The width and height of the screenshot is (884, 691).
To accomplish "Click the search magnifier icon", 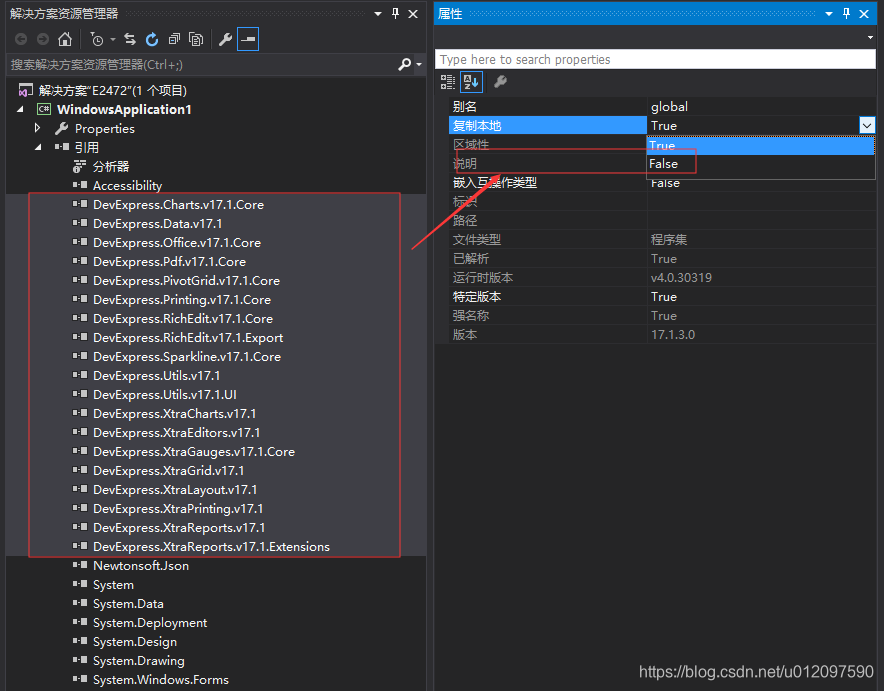I will point(404,65).
